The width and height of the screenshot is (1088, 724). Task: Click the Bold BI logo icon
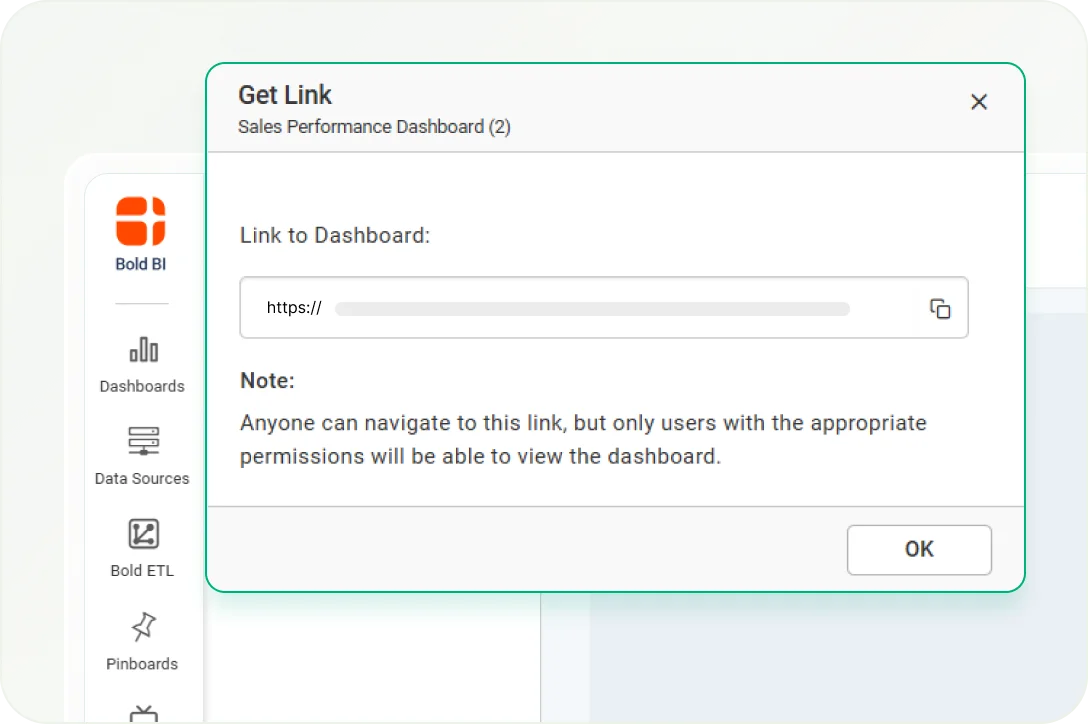click(x=141, y=221)
